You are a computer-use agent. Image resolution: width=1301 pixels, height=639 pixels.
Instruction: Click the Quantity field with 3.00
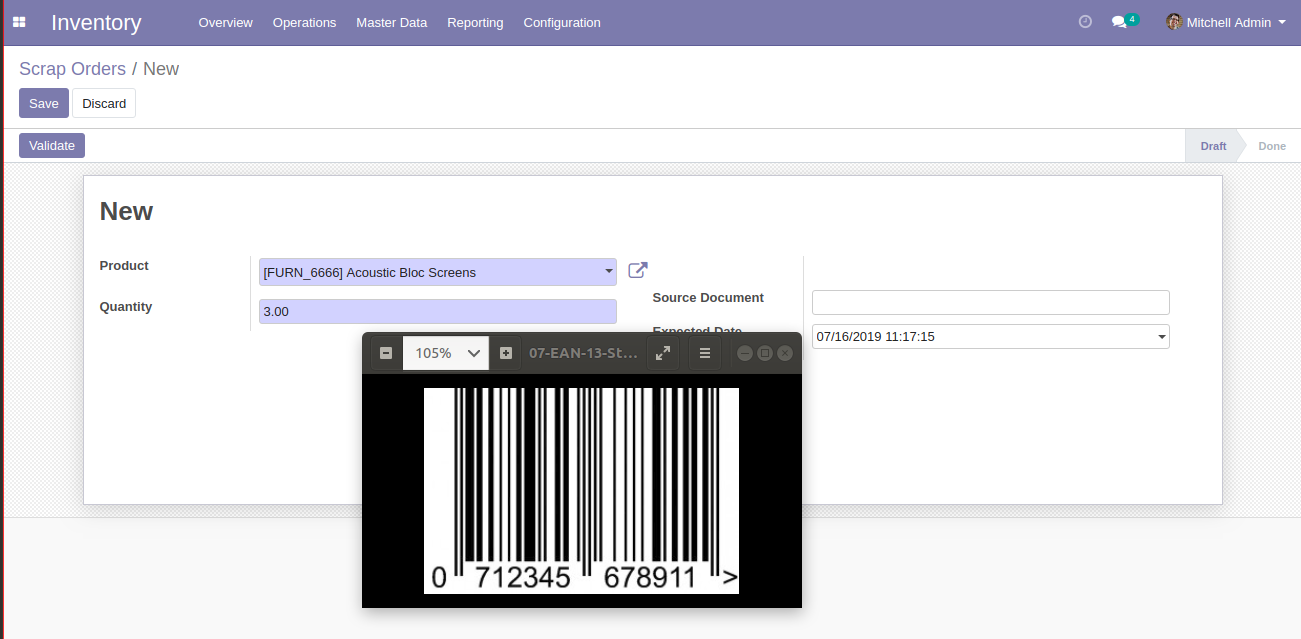tap(438, 311)
